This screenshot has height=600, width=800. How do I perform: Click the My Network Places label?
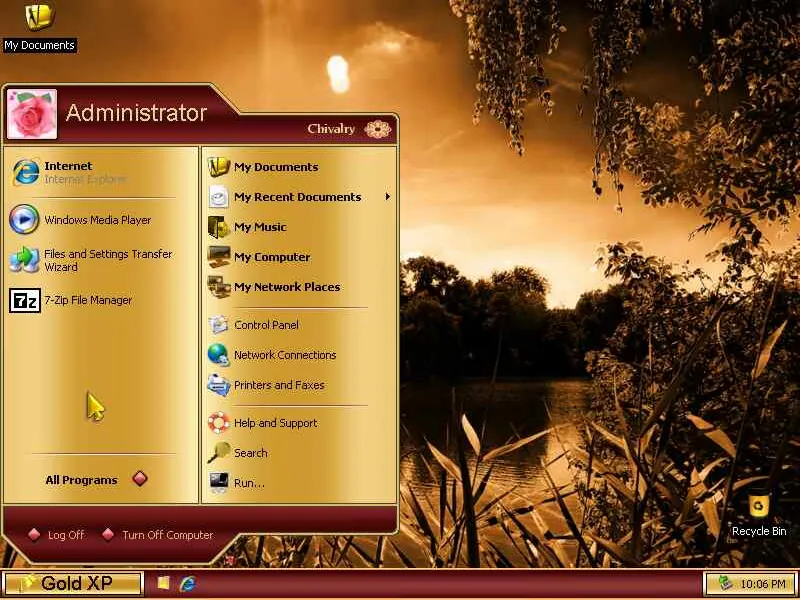[x=287, y=287]
